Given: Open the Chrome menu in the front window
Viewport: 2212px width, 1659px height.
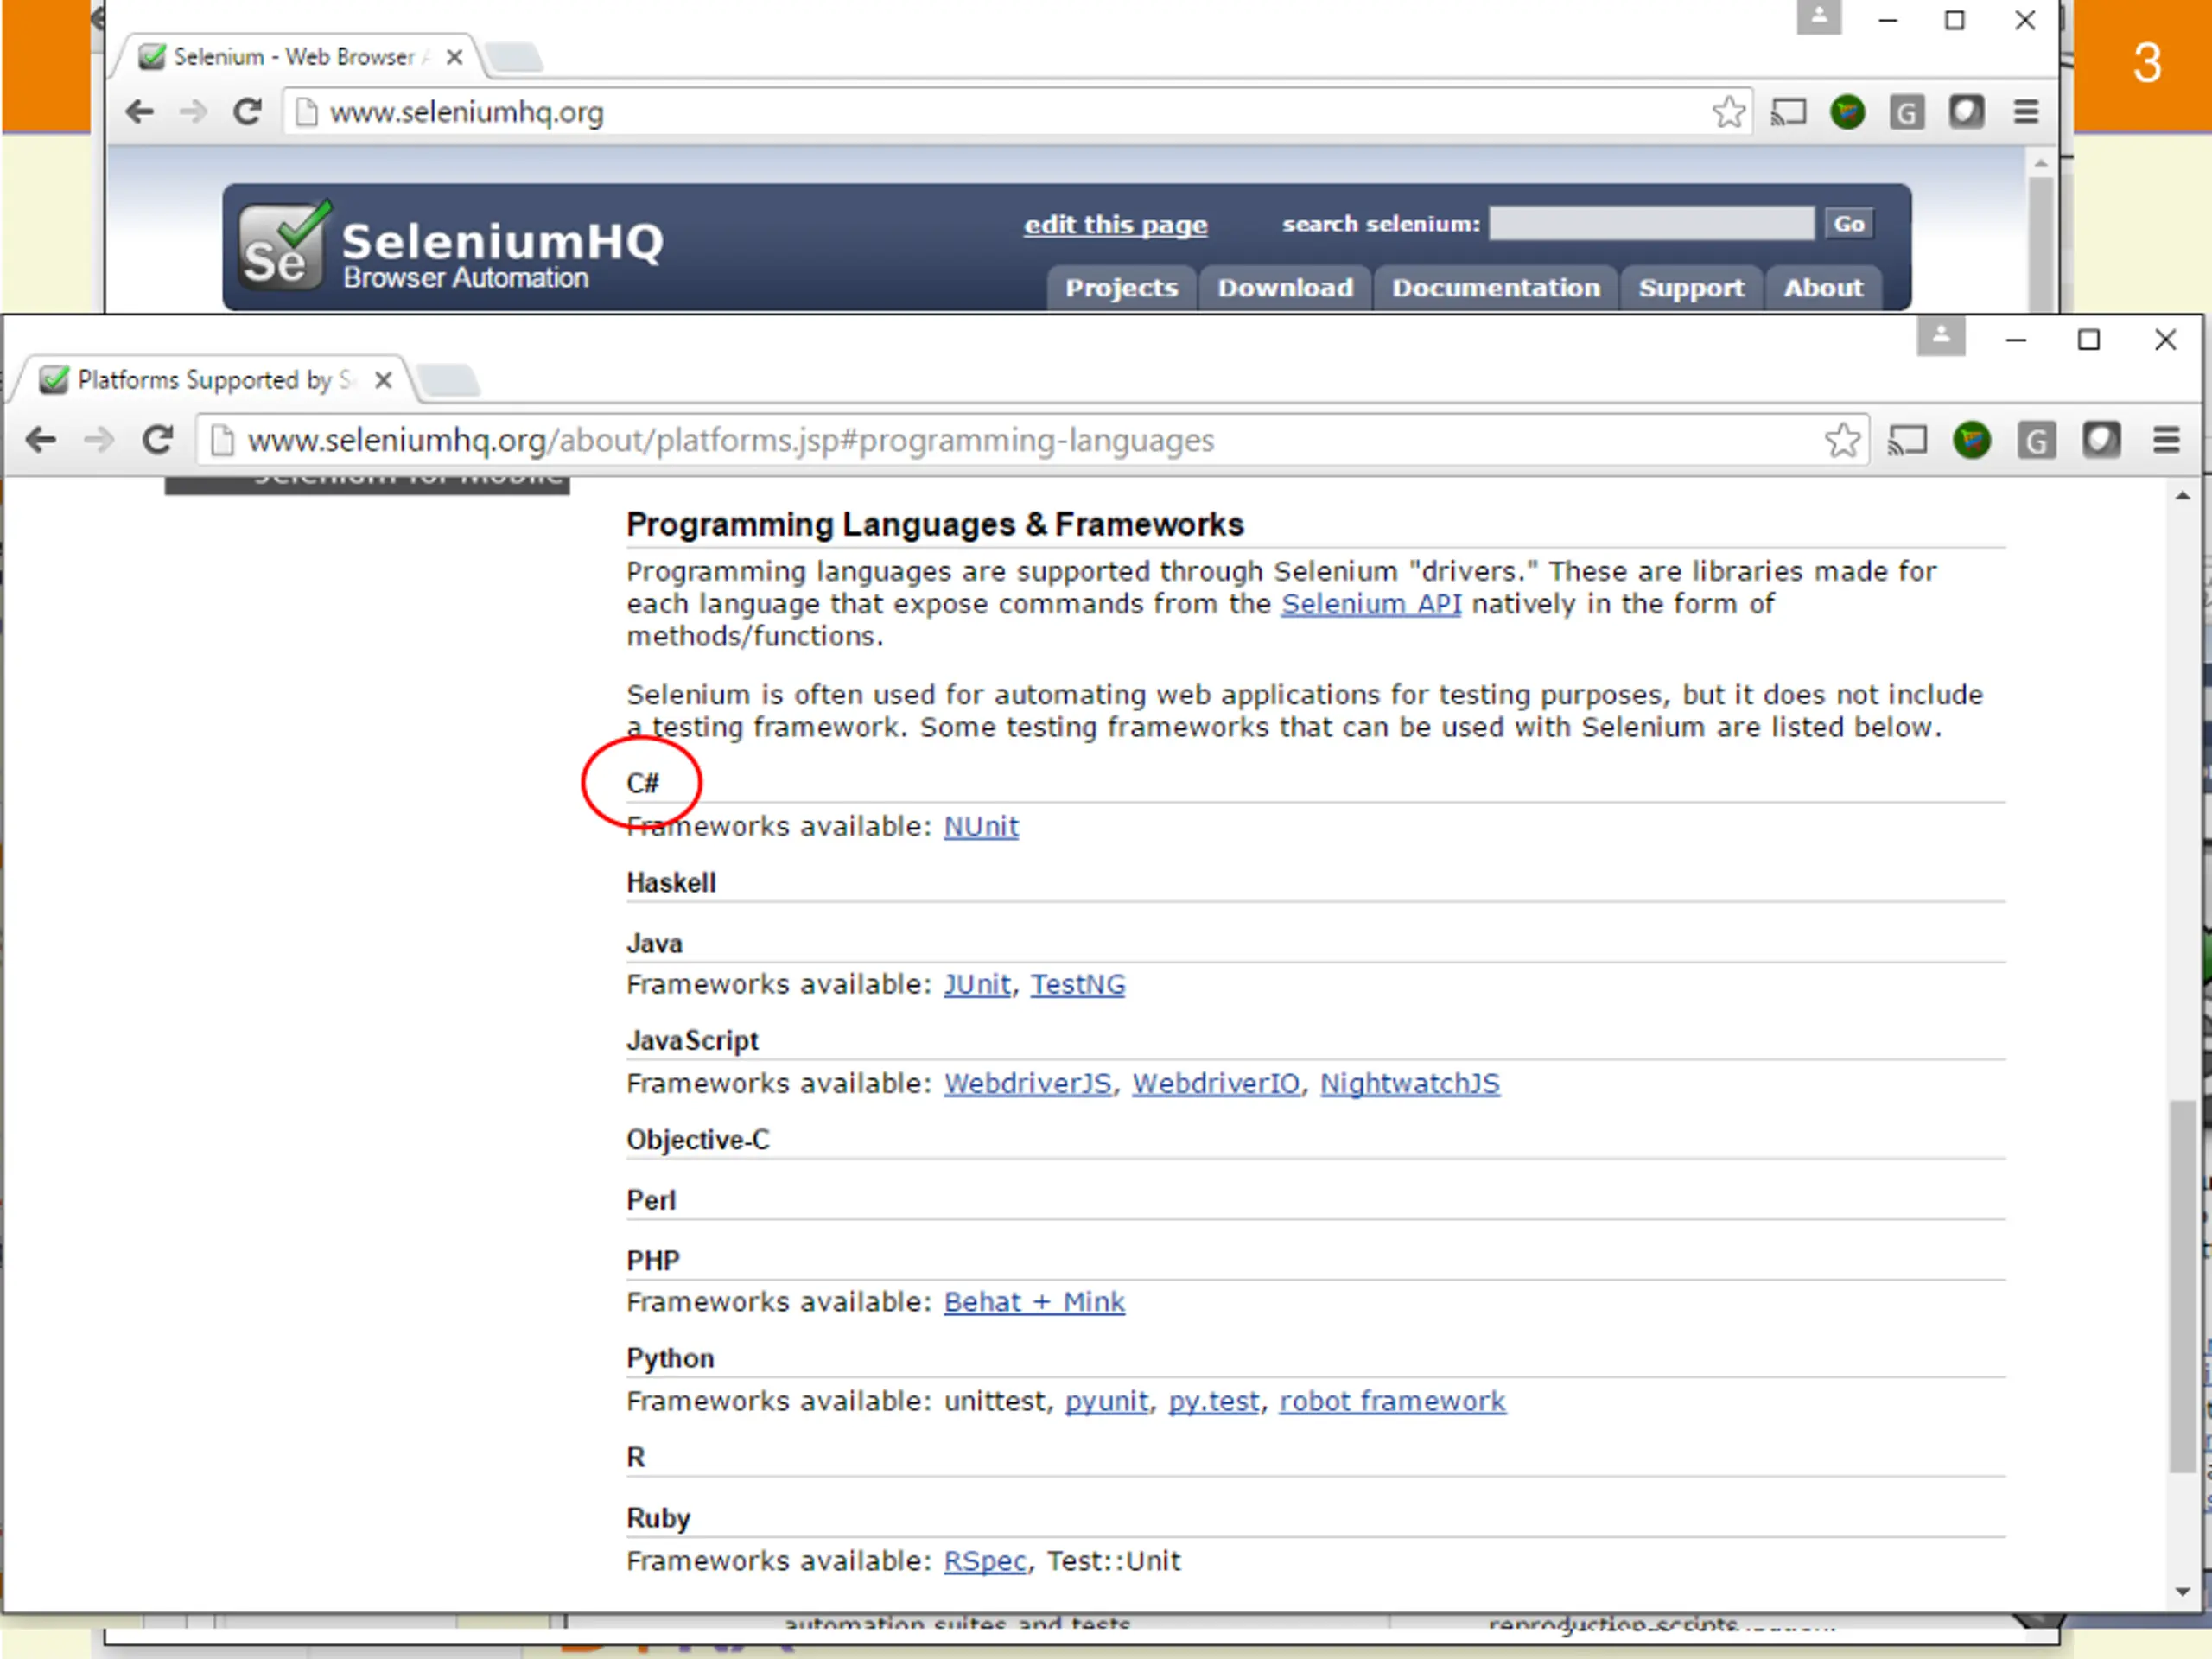Looking at the screenshot, I should (2166, 440).
